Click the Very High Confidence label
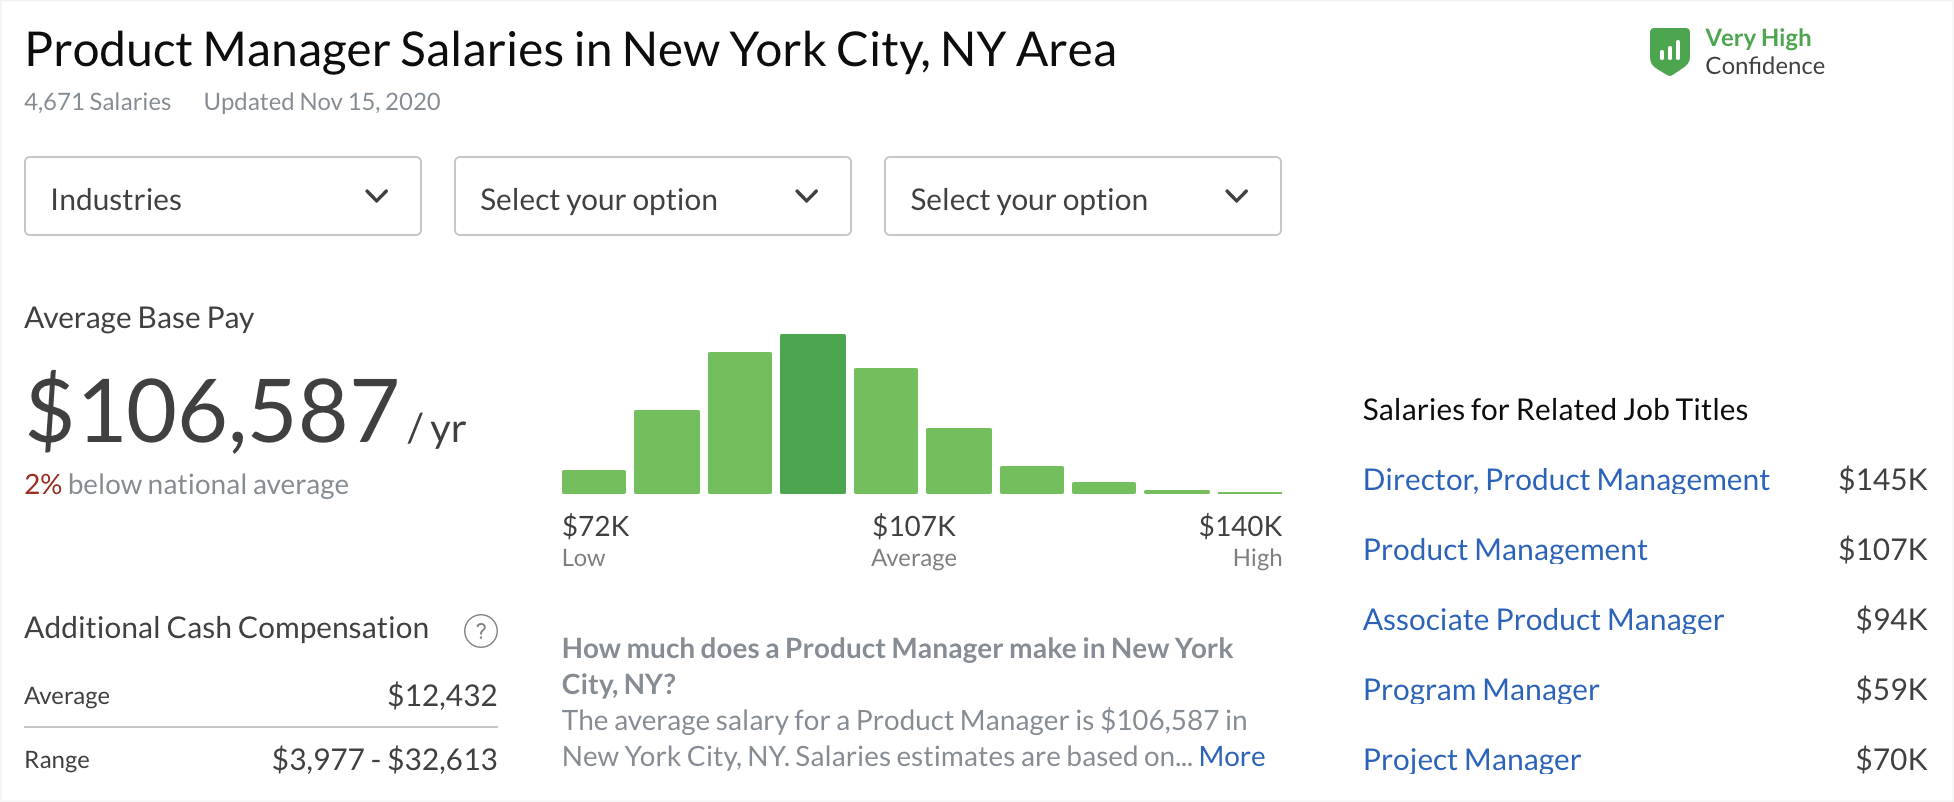This screenshot has width=1954, height=802. pyautogui.click(x=1764, y=52)
